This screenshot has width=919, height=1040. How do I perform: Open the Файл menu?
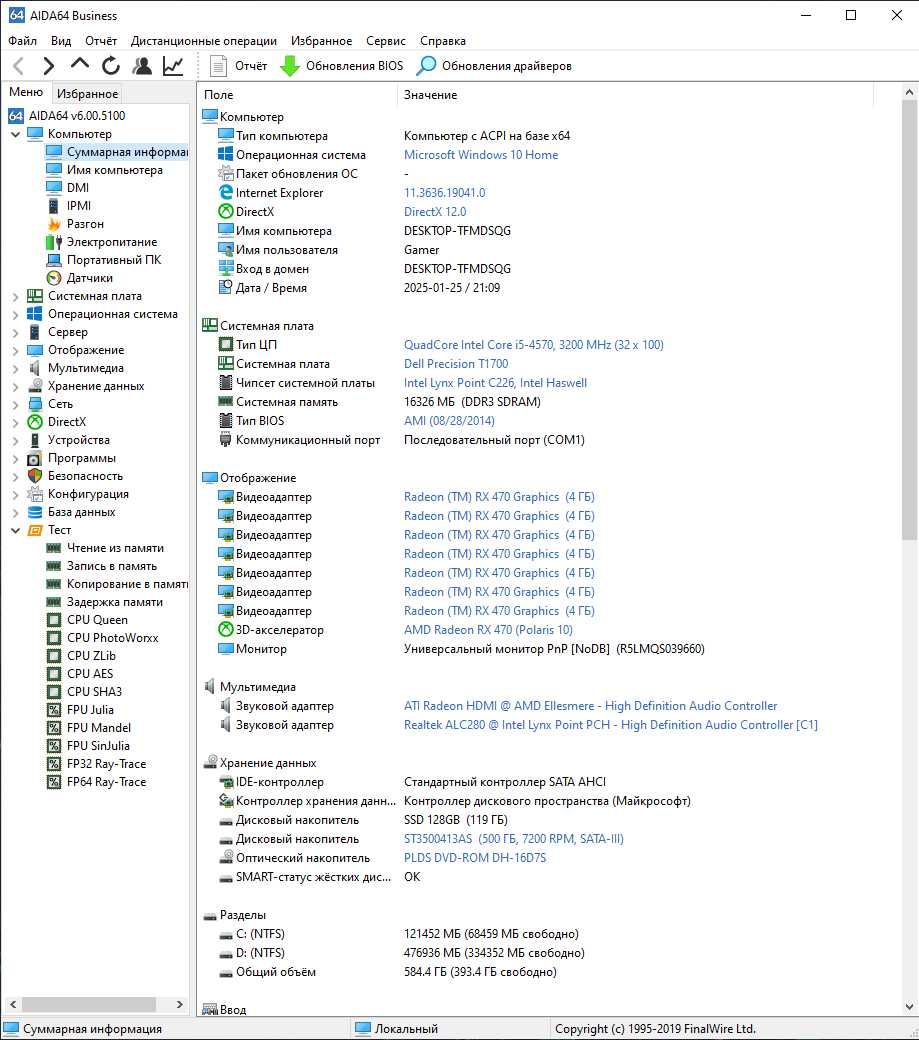23,40
